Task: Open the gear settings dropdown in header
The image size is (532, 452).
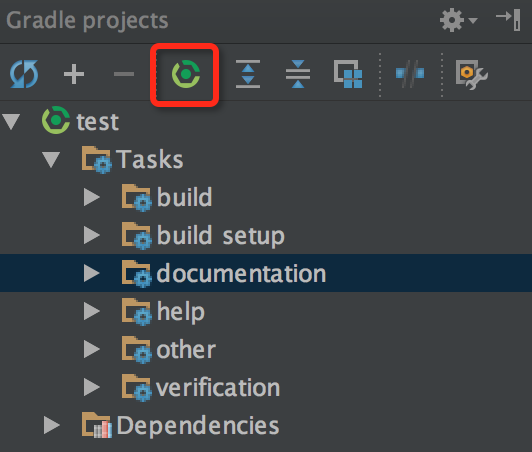Action: (458, 20)
